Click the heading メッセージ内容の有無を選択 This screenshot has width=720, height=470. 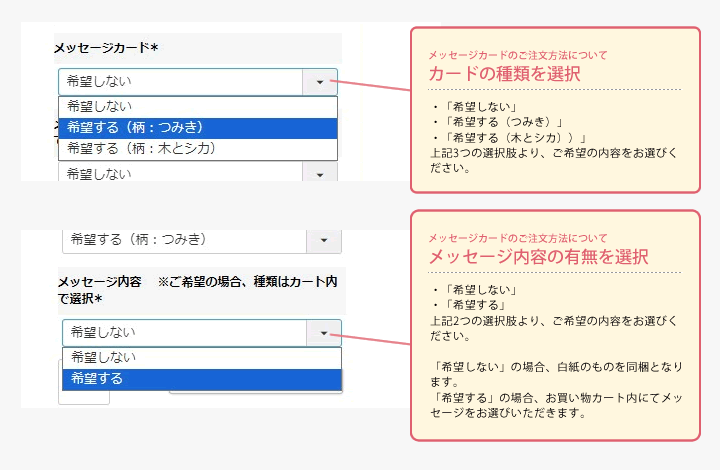tap(538, 257)
